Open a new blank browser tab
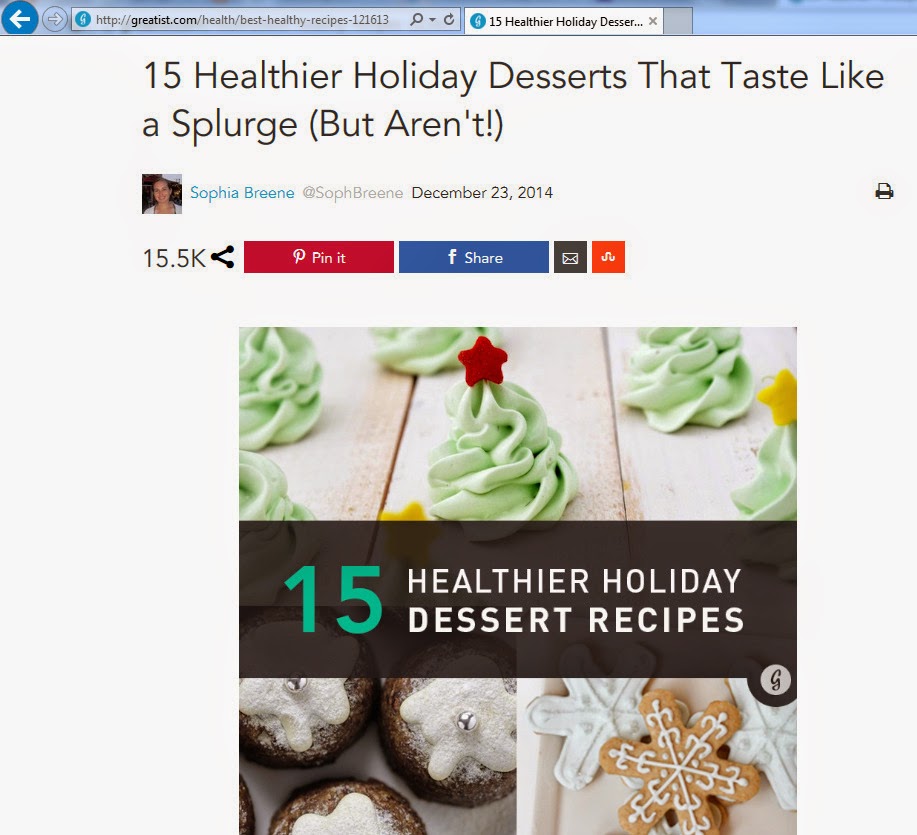917x835 pixels. click(x=678, y=21)
